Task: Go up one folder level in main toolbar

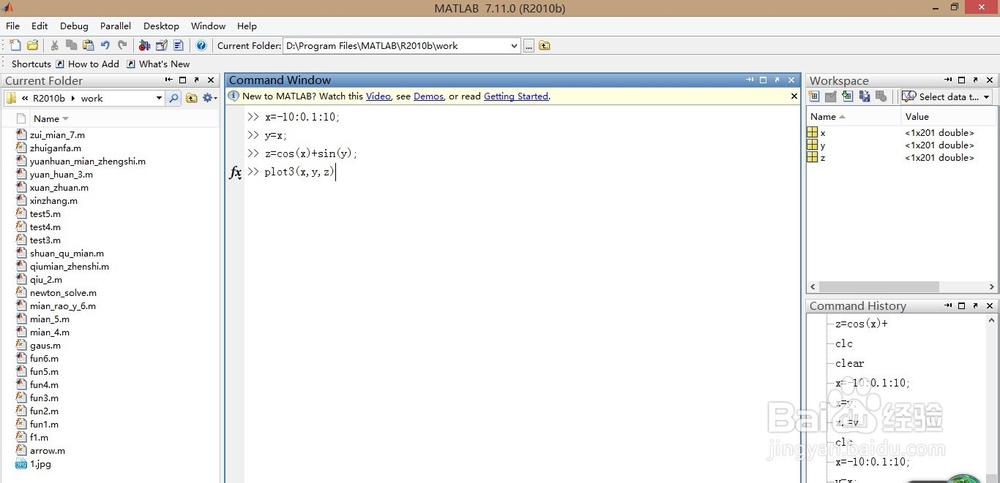Action: pos(544,46)
